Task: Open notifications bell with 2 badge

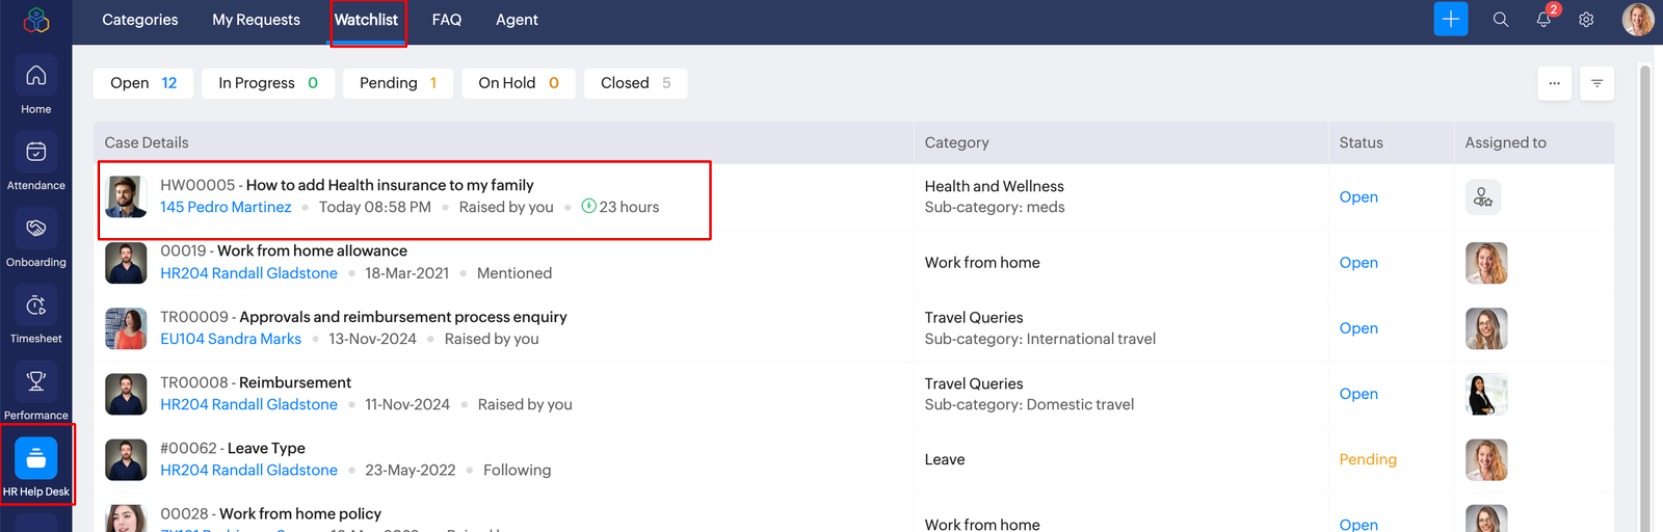Action: click(x=1545, y=18)
